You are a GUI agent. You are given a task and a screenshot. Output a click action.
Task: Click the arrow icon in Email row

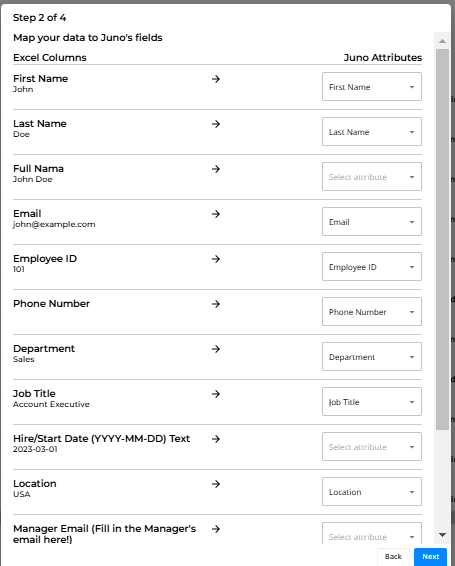216,214
